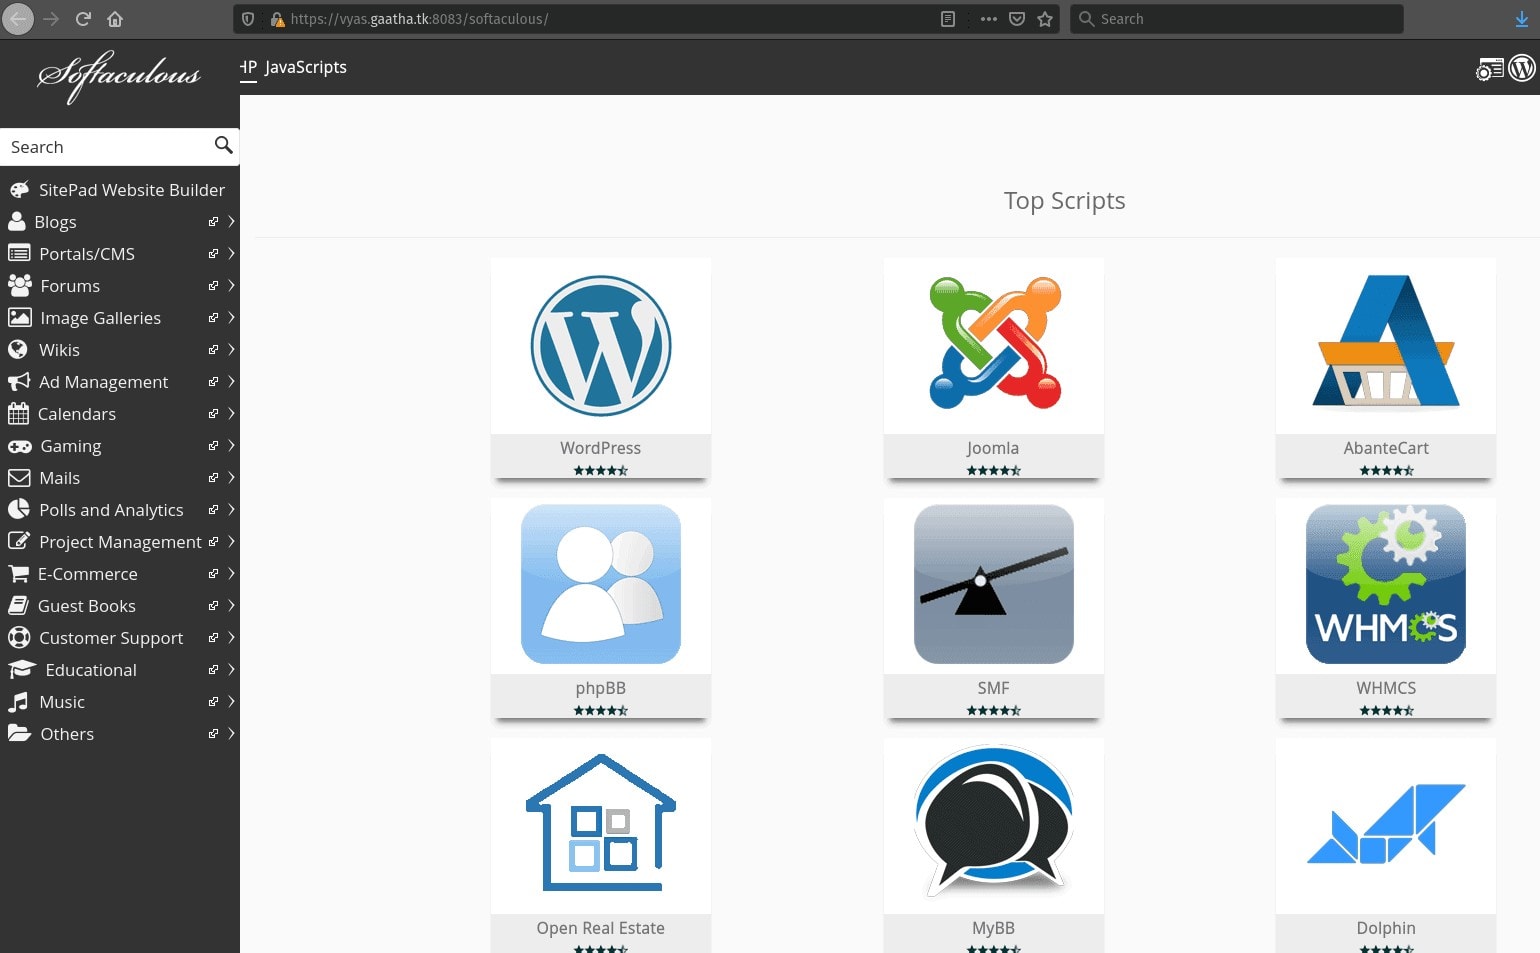Viewport: 1540px width, 953px height.
Task: Open the AbanteCart script icon
Action: 1386,341
